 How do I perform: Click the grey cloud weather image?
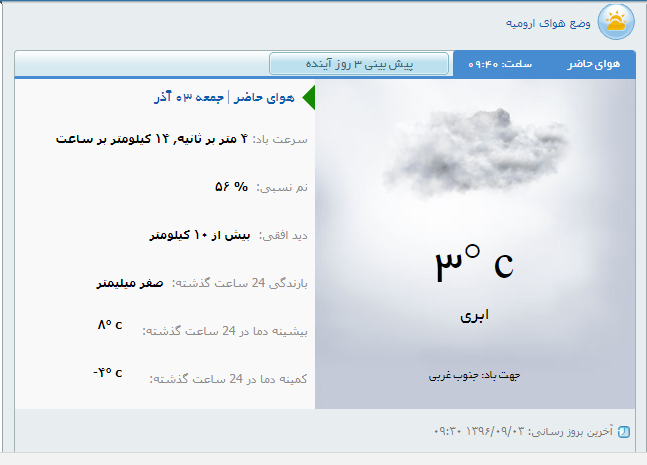(x=475, y=155)
